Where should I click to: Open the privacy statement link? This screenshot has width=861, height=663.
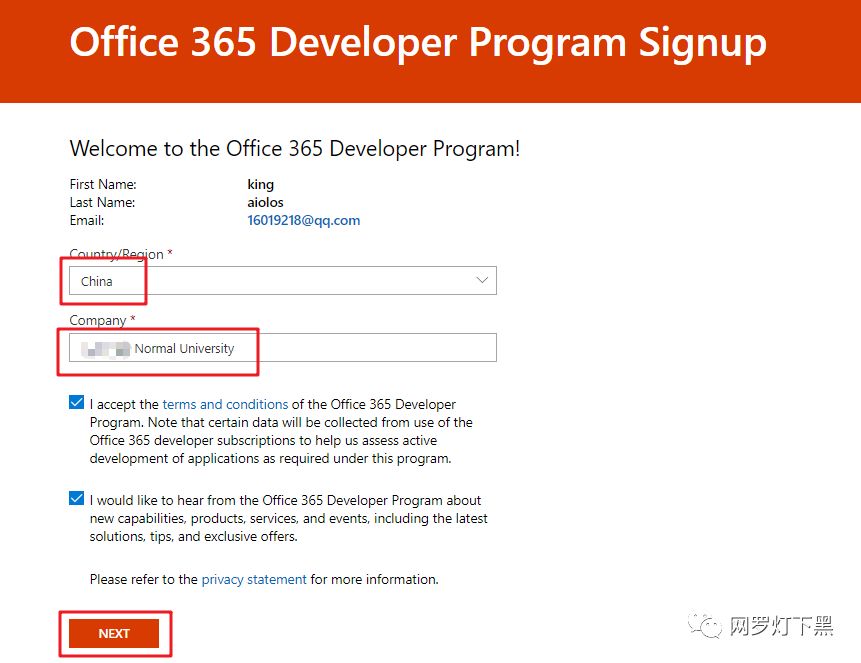(x=254, y=579)
